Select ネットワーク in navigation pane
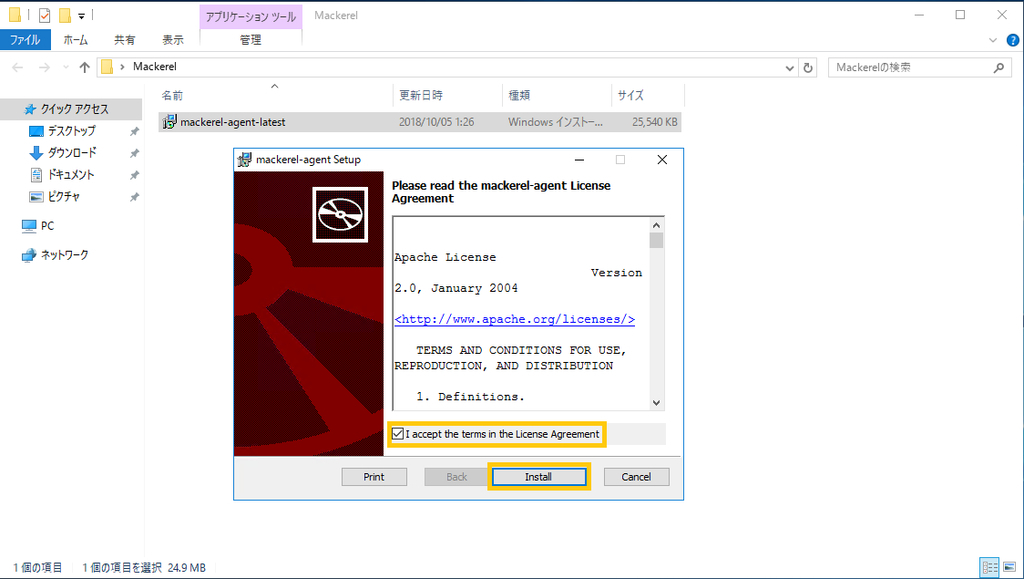The width and height of the screenshot is (1024, 579). coord(64,255)
